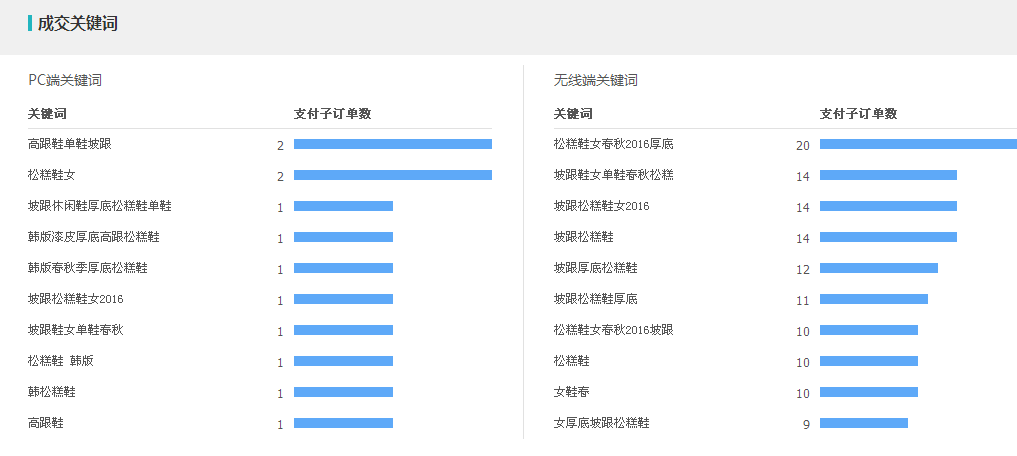Open keyword 女厚底坡跟松糕鞋
The height and width of the screenshot is (456, 1017).
(x=602, y=423)
